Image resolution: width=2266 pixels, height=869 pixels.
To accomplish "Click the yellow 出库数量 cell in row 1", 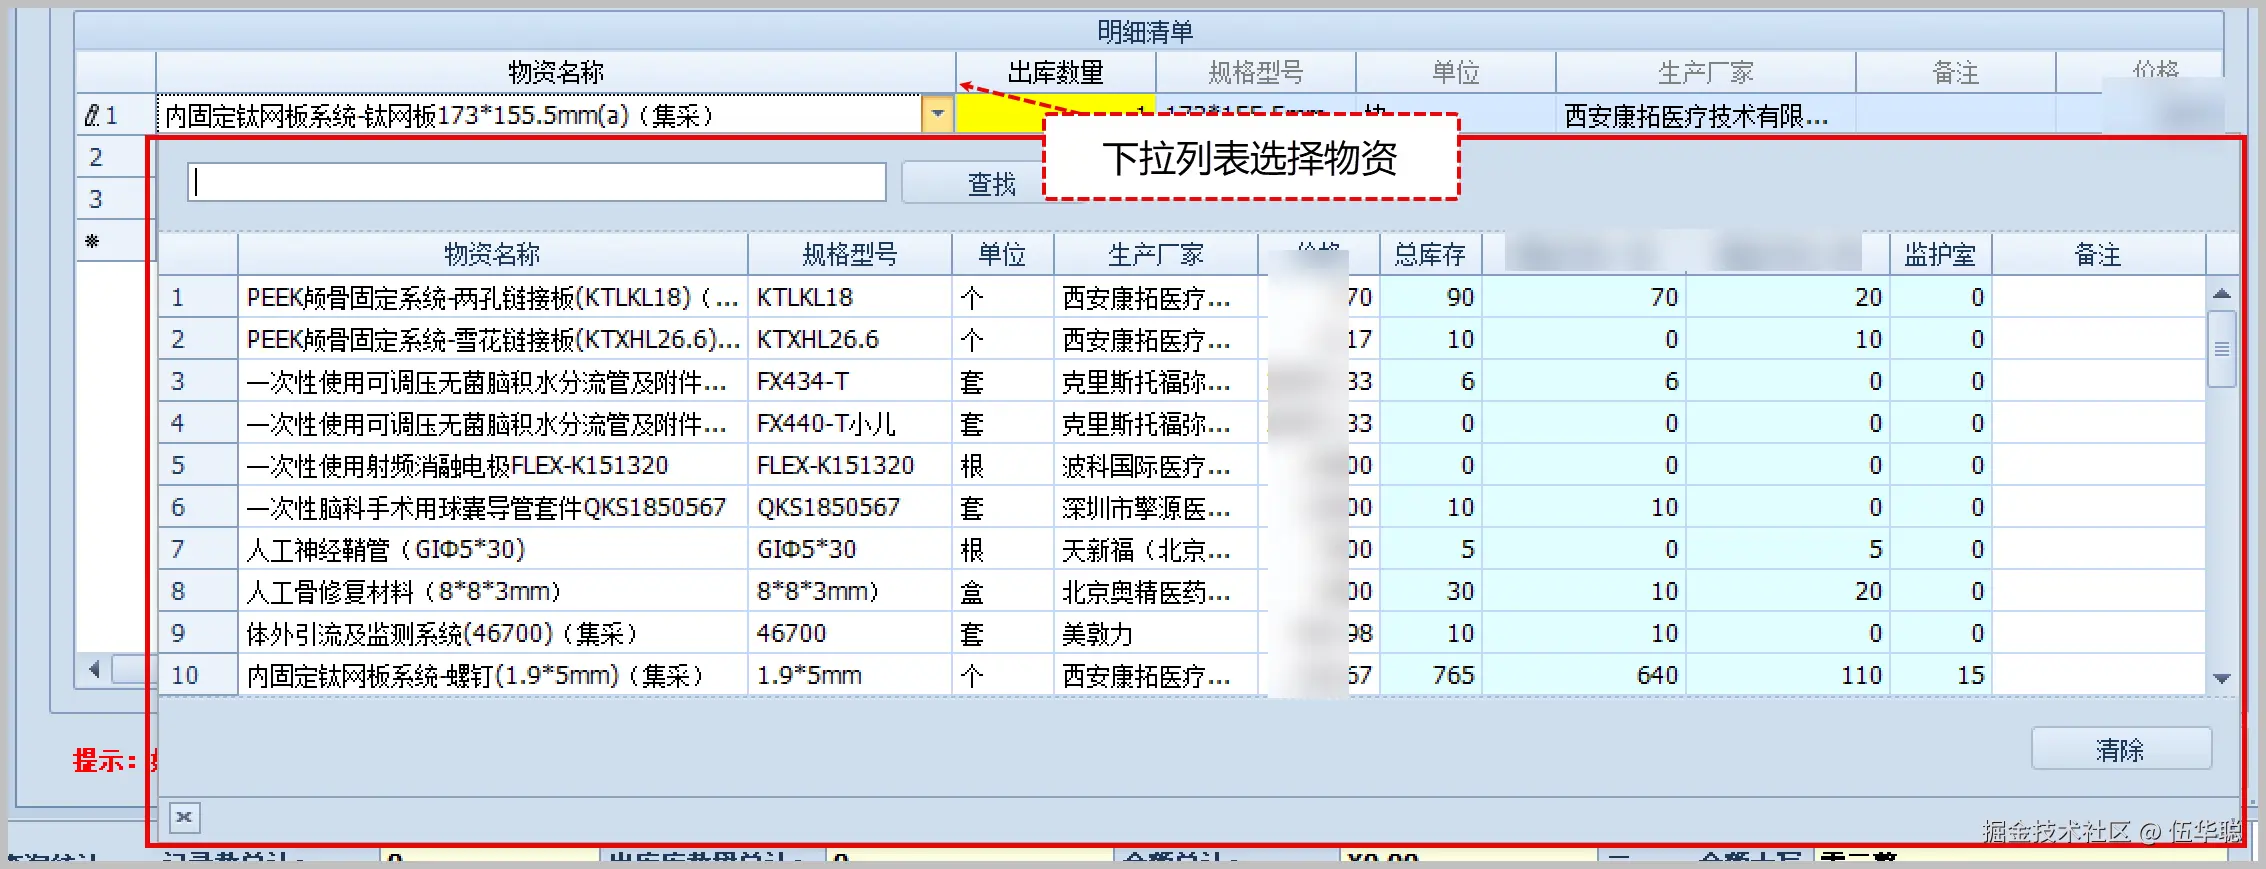I will coord(1055,114).
